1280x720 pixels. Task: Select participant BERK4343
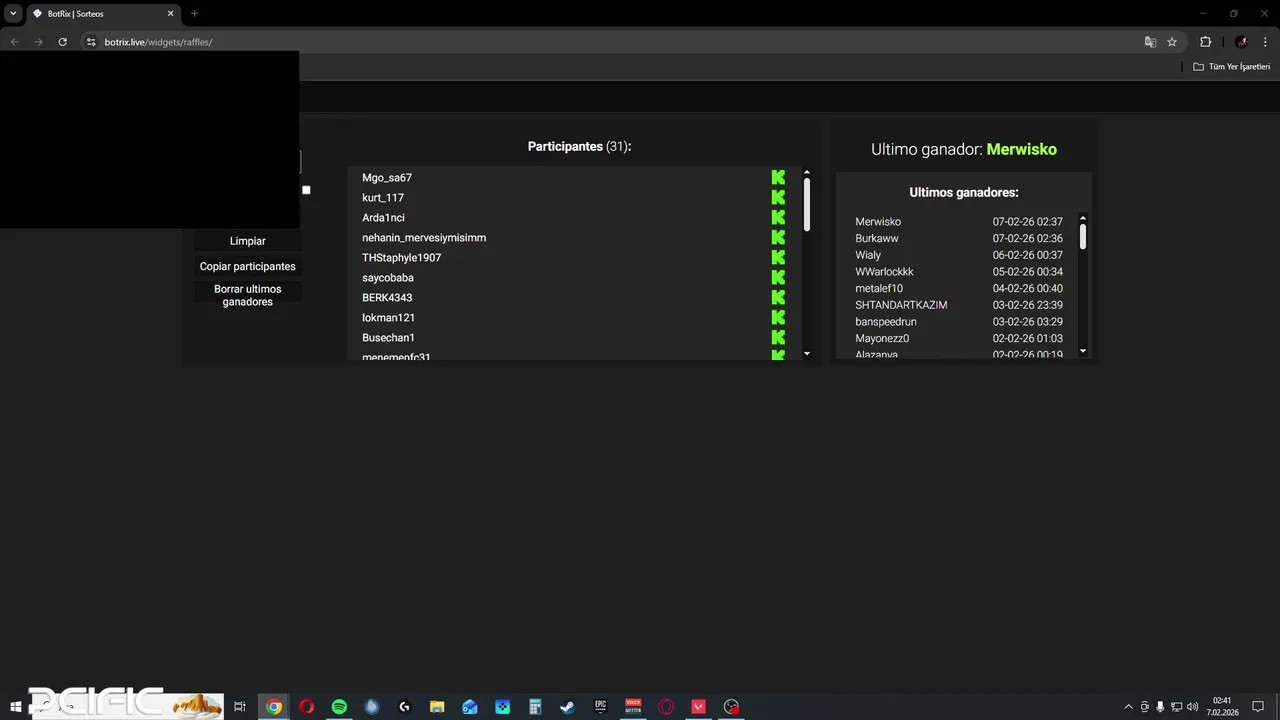pos(387,298)
